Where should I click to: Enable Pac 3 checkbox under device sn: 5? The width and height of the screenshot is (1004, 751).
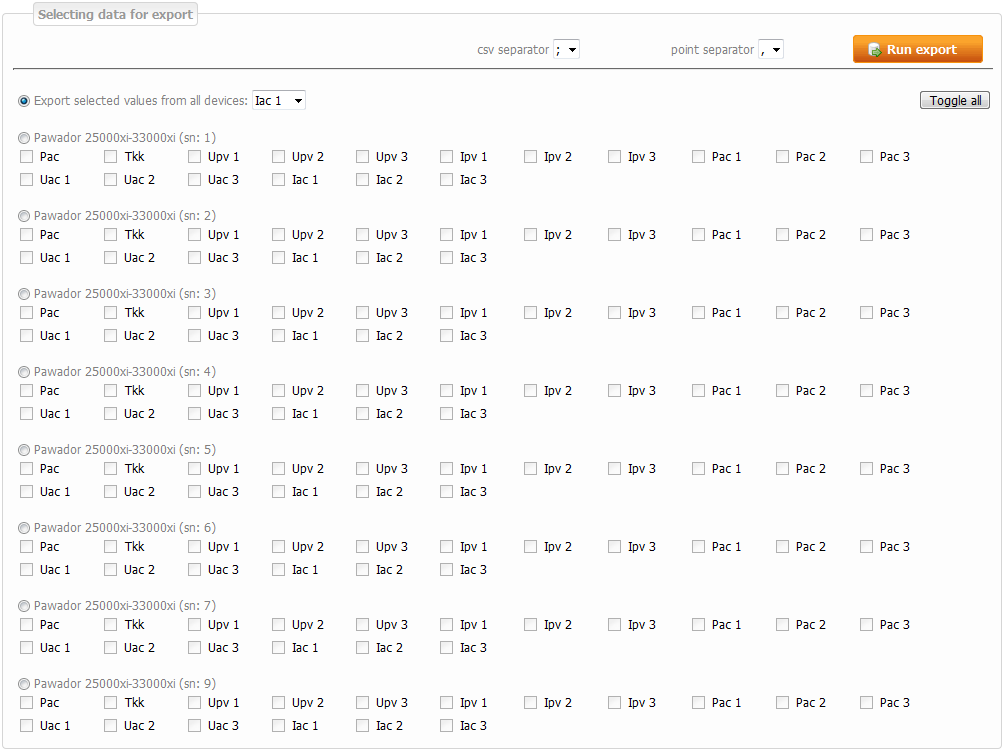click(867, 469)
